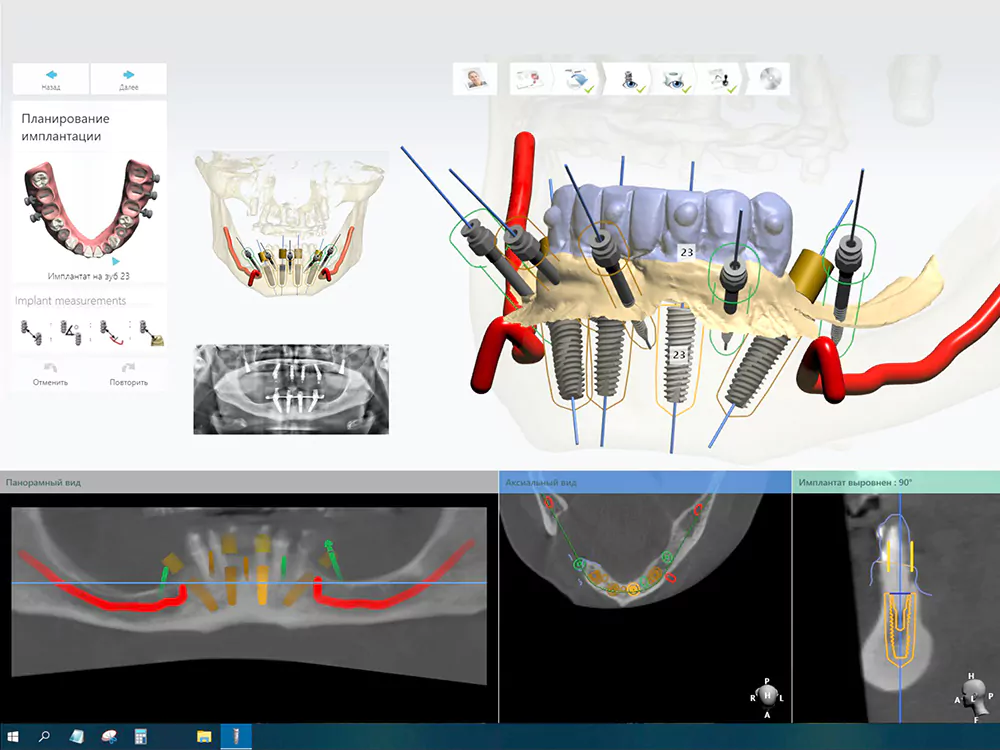Redo with the Повторить button

tap(128, 374)
